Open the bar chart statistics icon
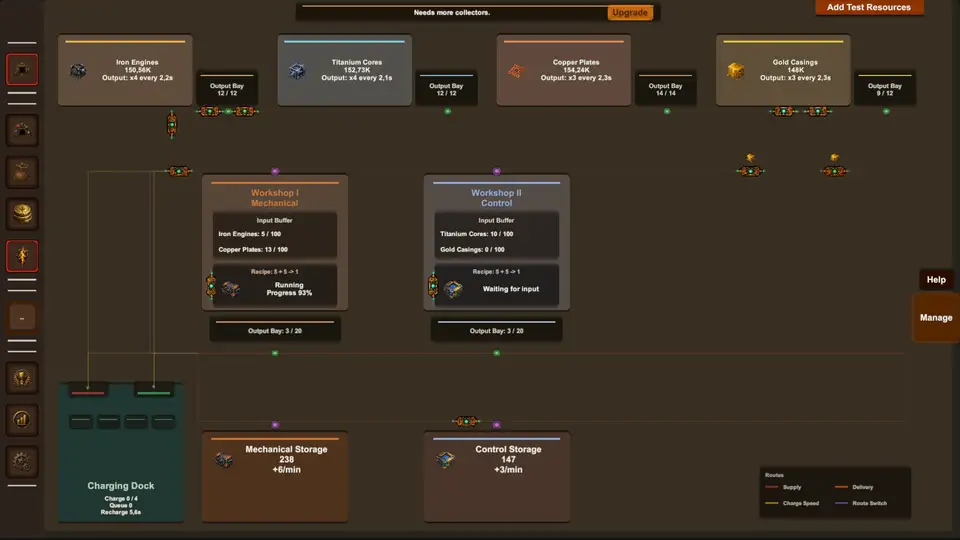 click(x=22, y=420)
